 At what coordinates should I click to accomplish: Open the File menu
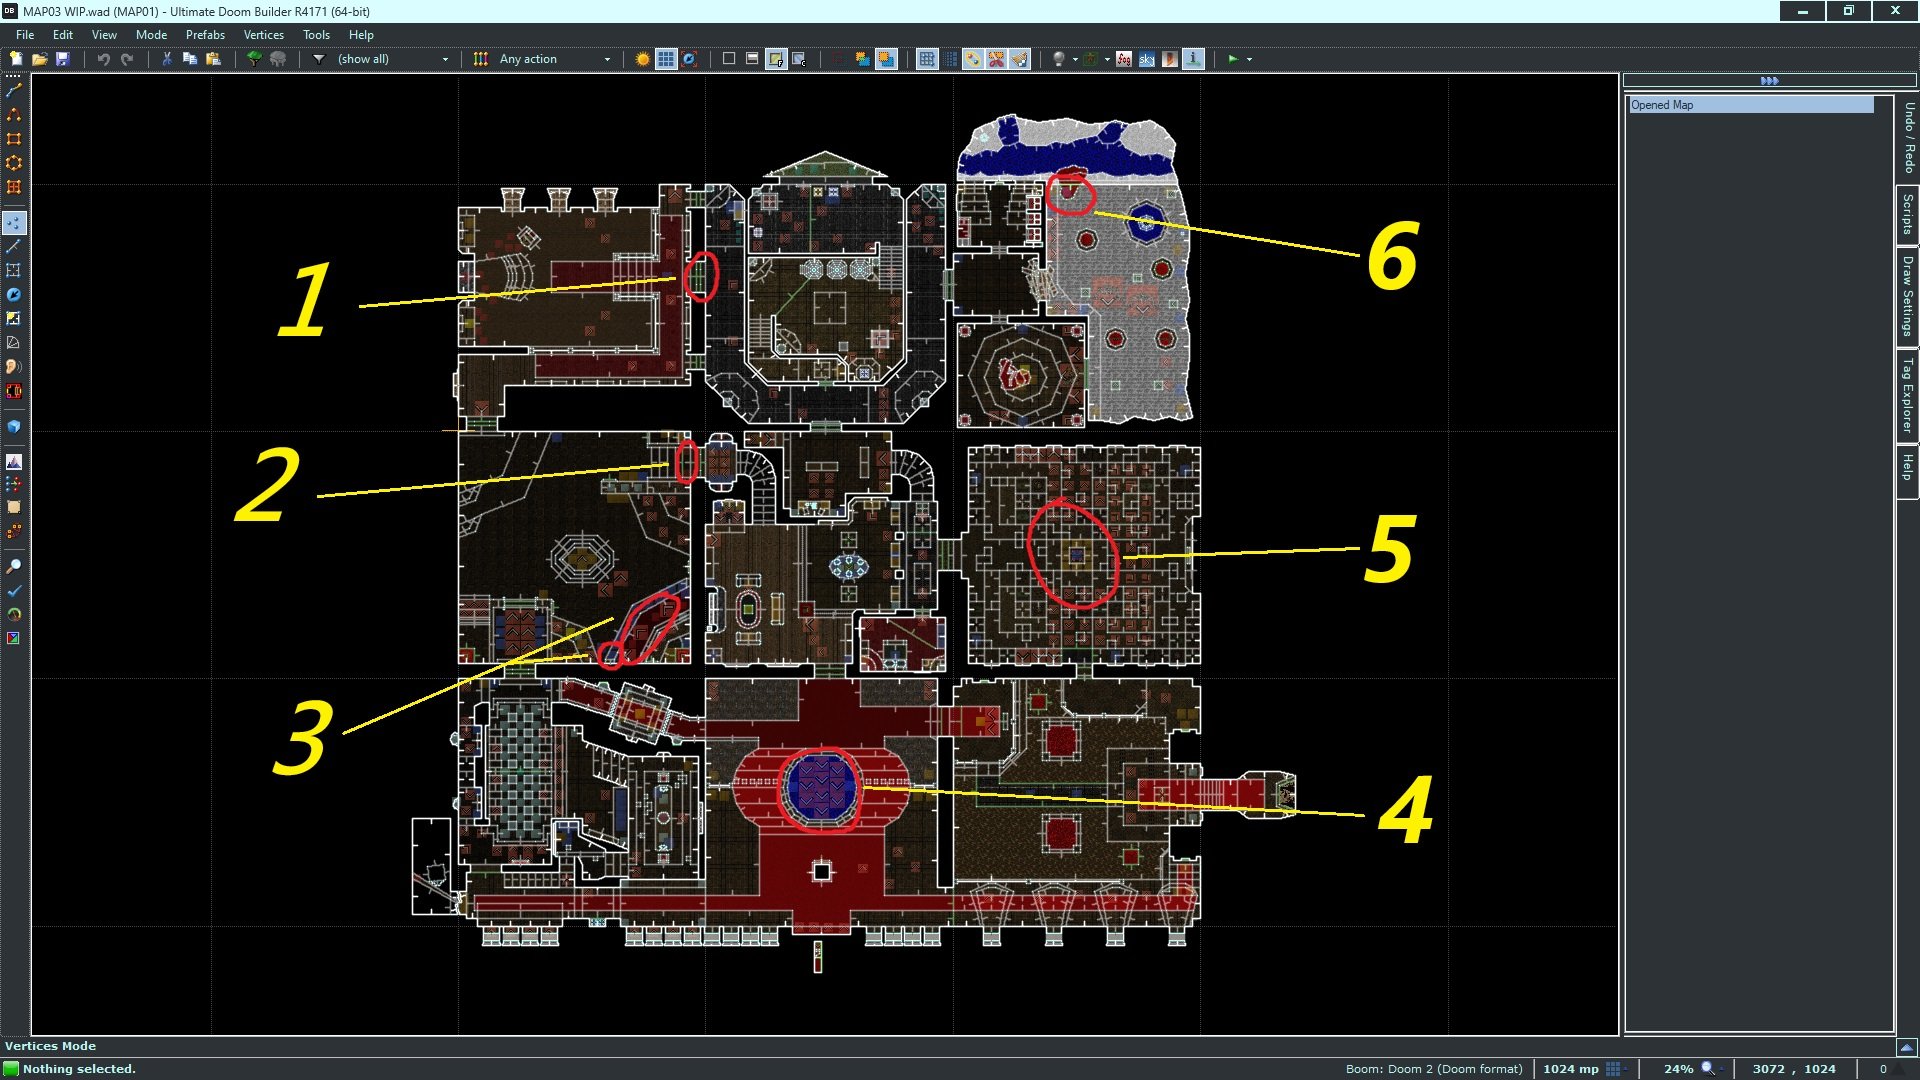[x=25, y=34]
